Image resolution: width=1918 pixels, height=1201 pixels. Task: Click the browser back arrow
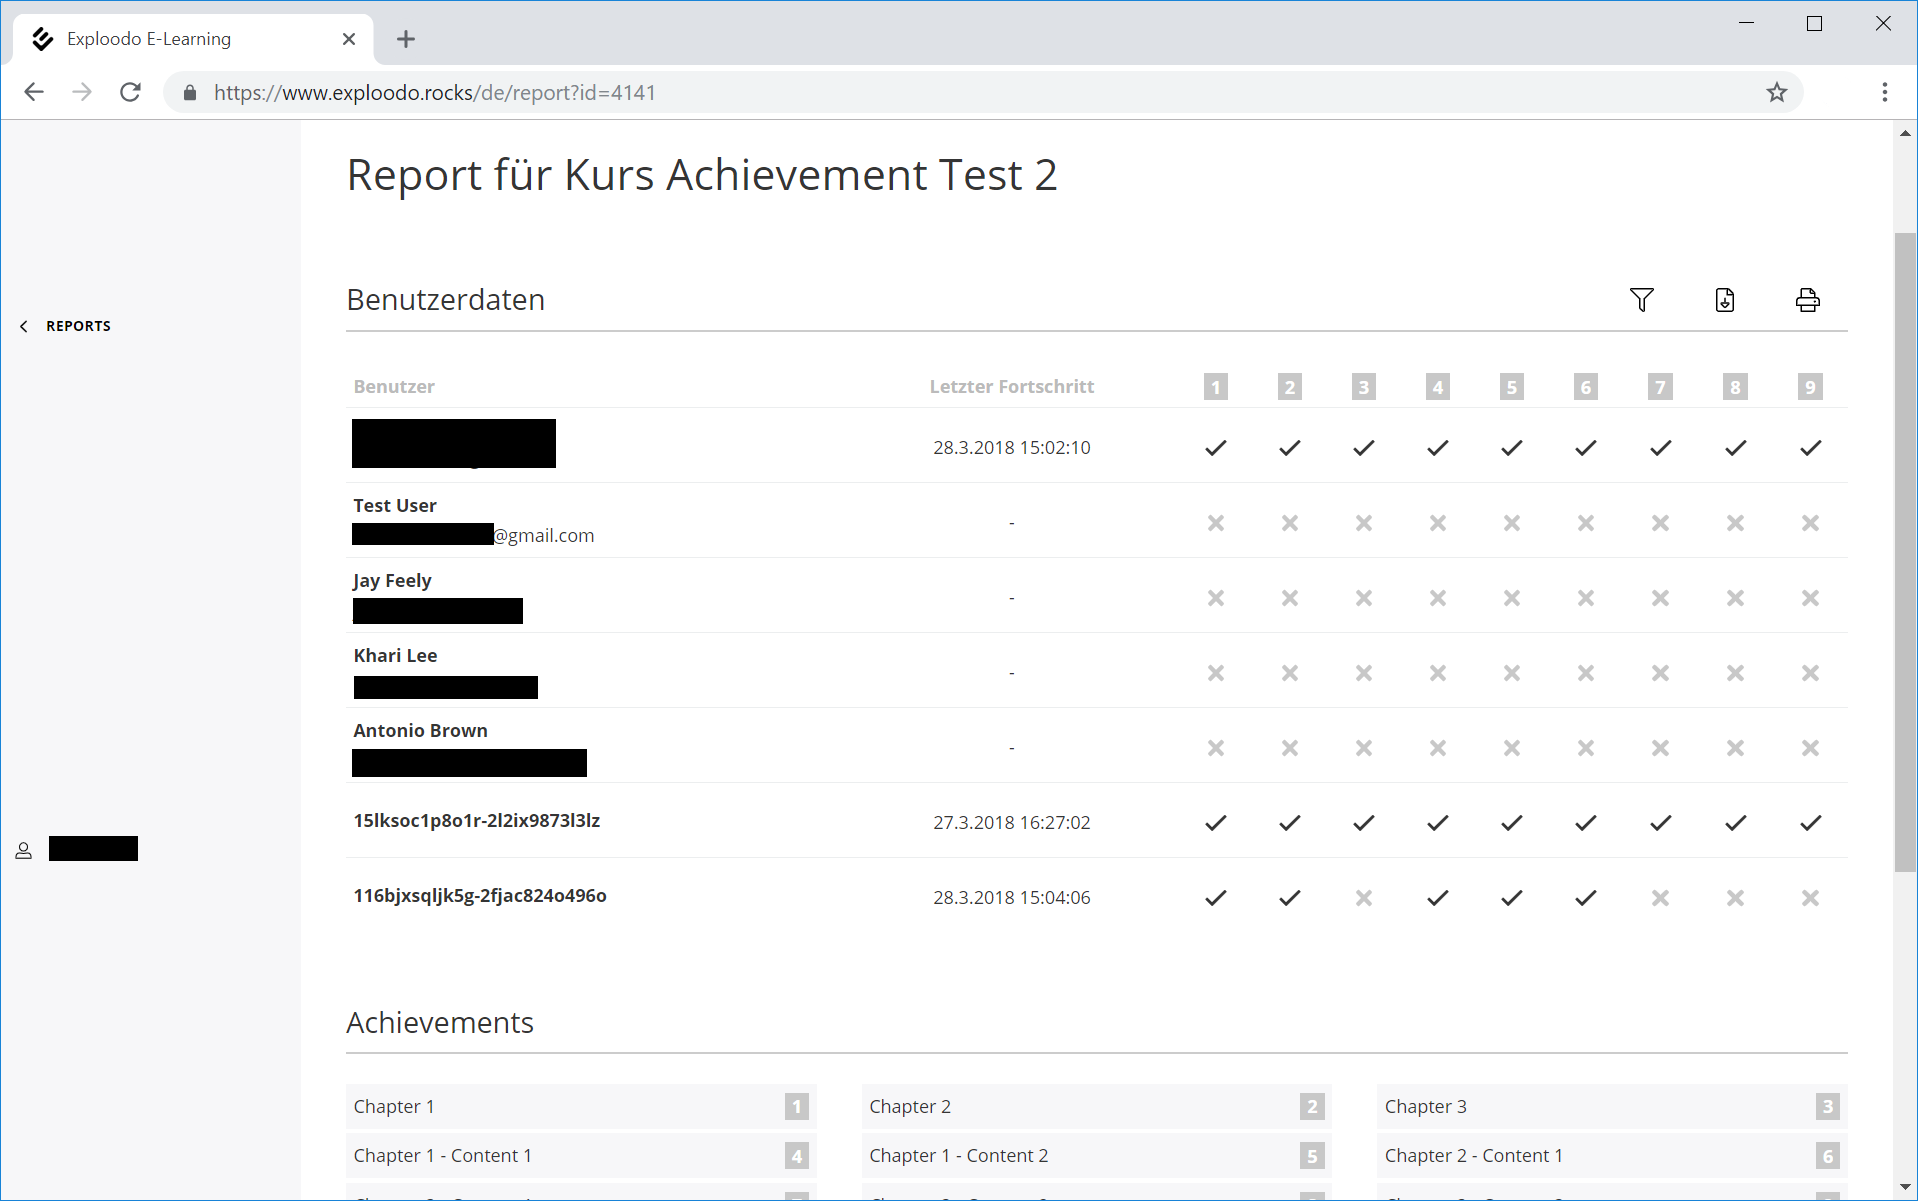tap(34, 93)
